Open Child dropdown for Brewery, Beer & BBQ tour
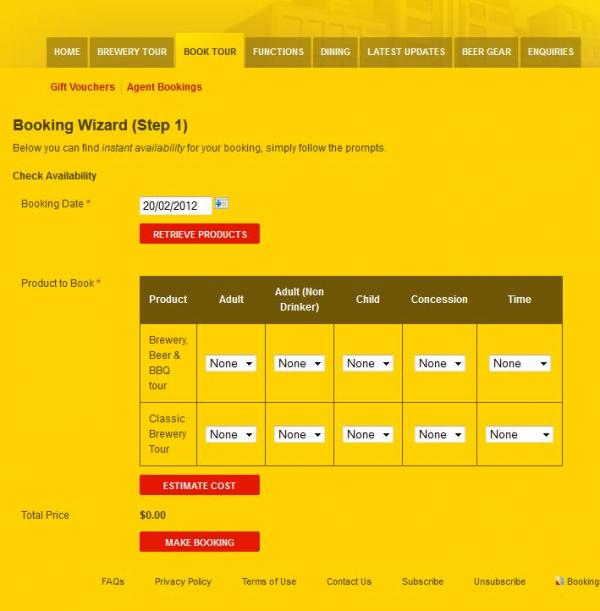Viewport: 600px width, 611px height. [368, 364]
